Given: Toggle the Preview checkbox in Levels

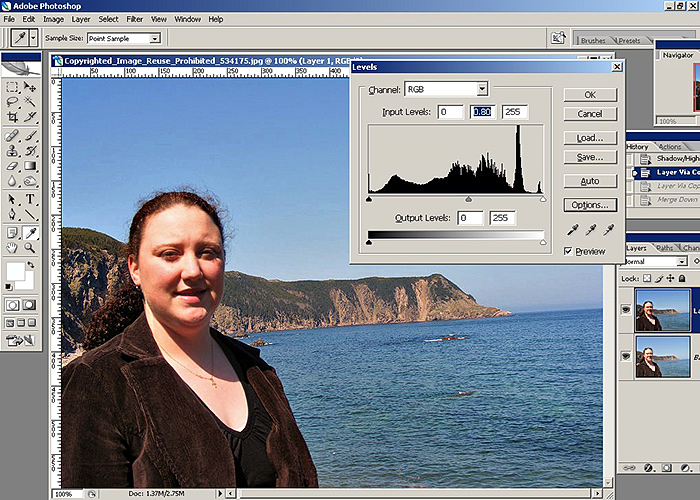Looking at the screenshot, I should 568,251.
